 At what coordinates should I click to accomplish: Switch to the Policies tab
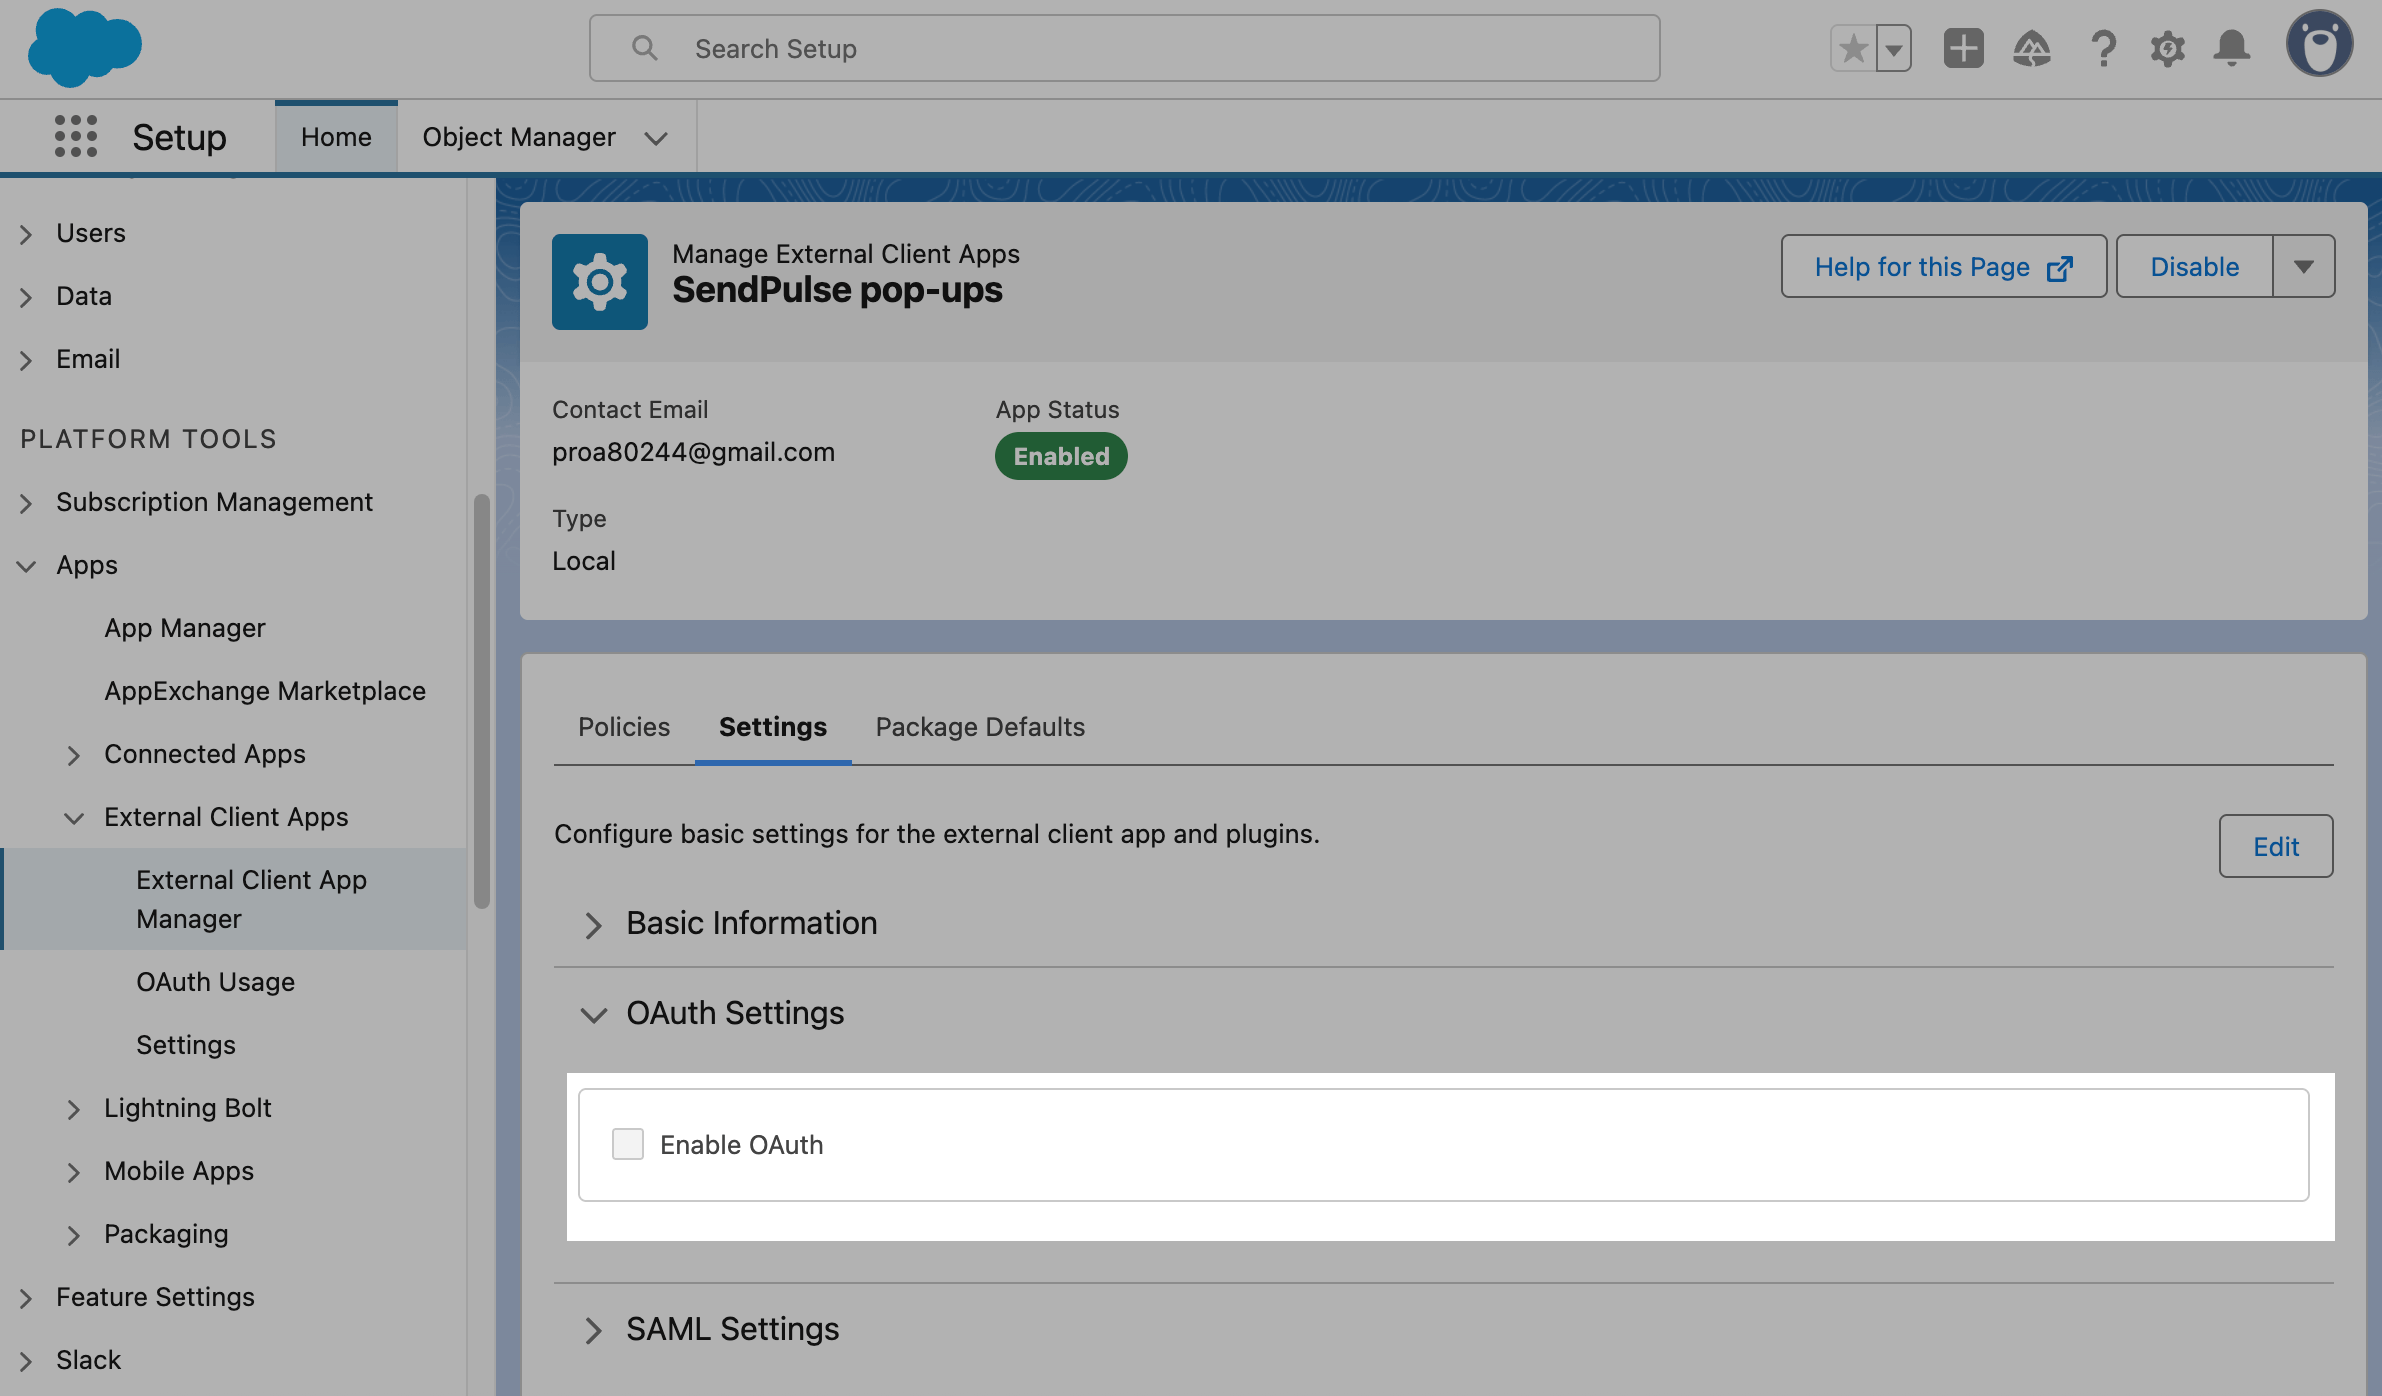coord(624,727)
